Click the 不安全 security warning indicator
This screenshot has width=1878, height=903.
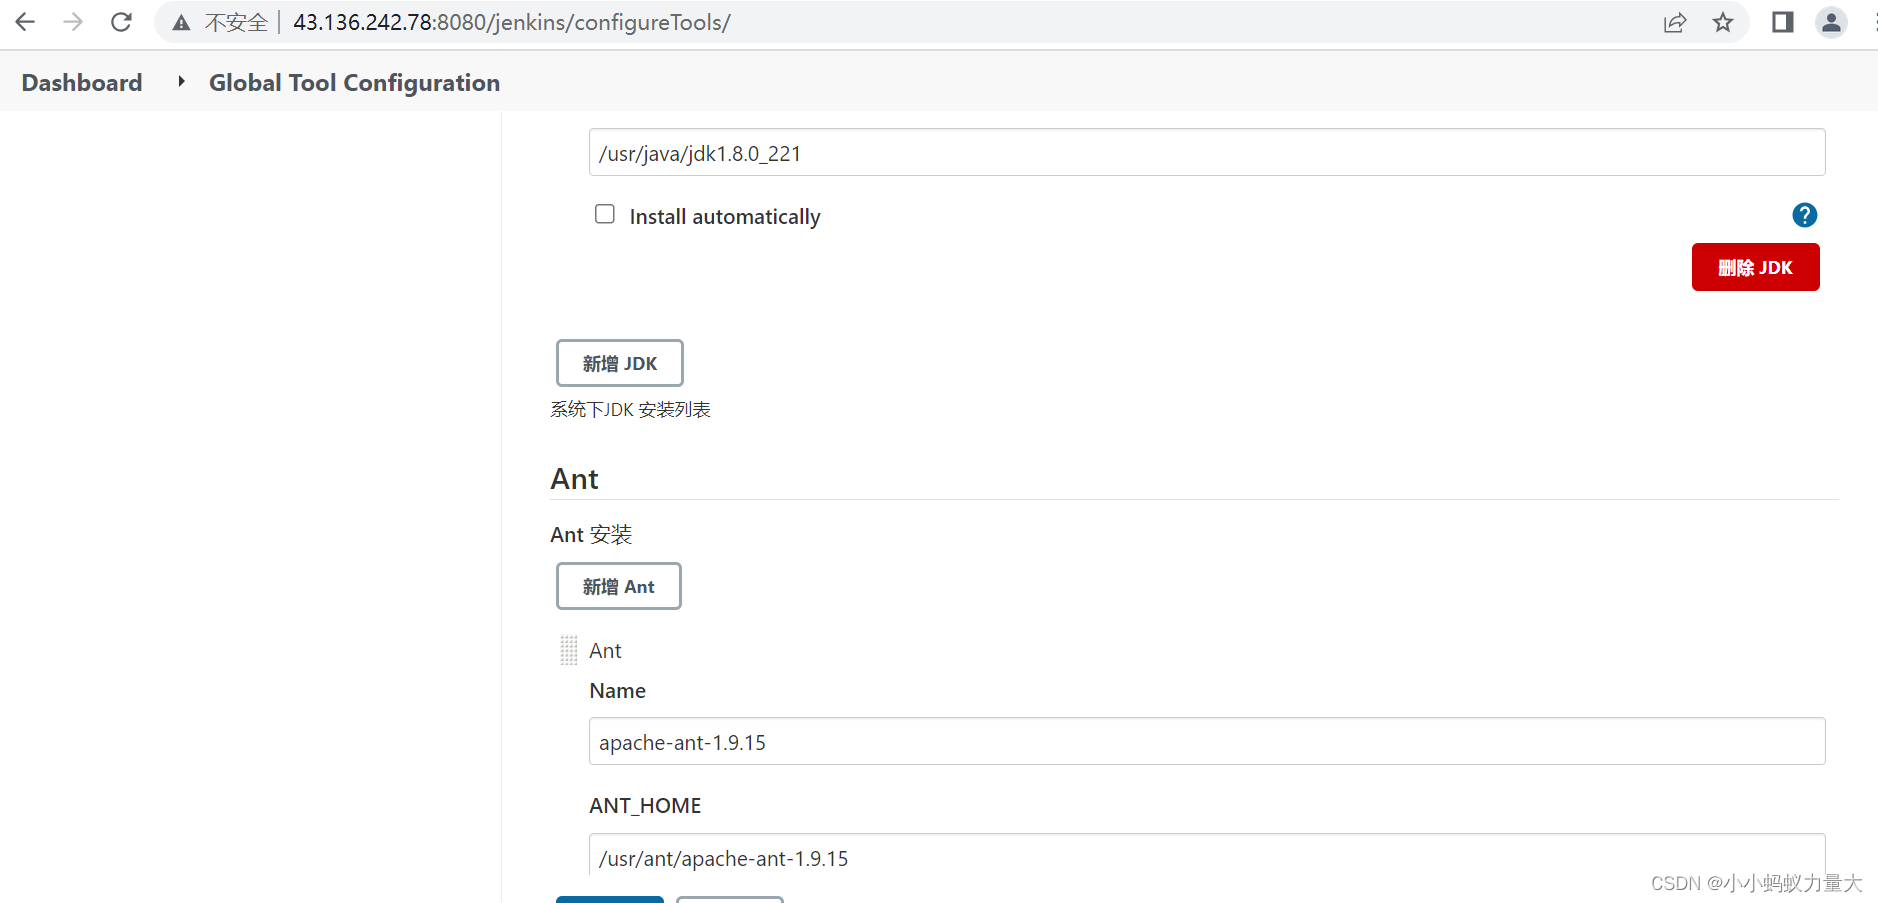(x=222, y=21)
